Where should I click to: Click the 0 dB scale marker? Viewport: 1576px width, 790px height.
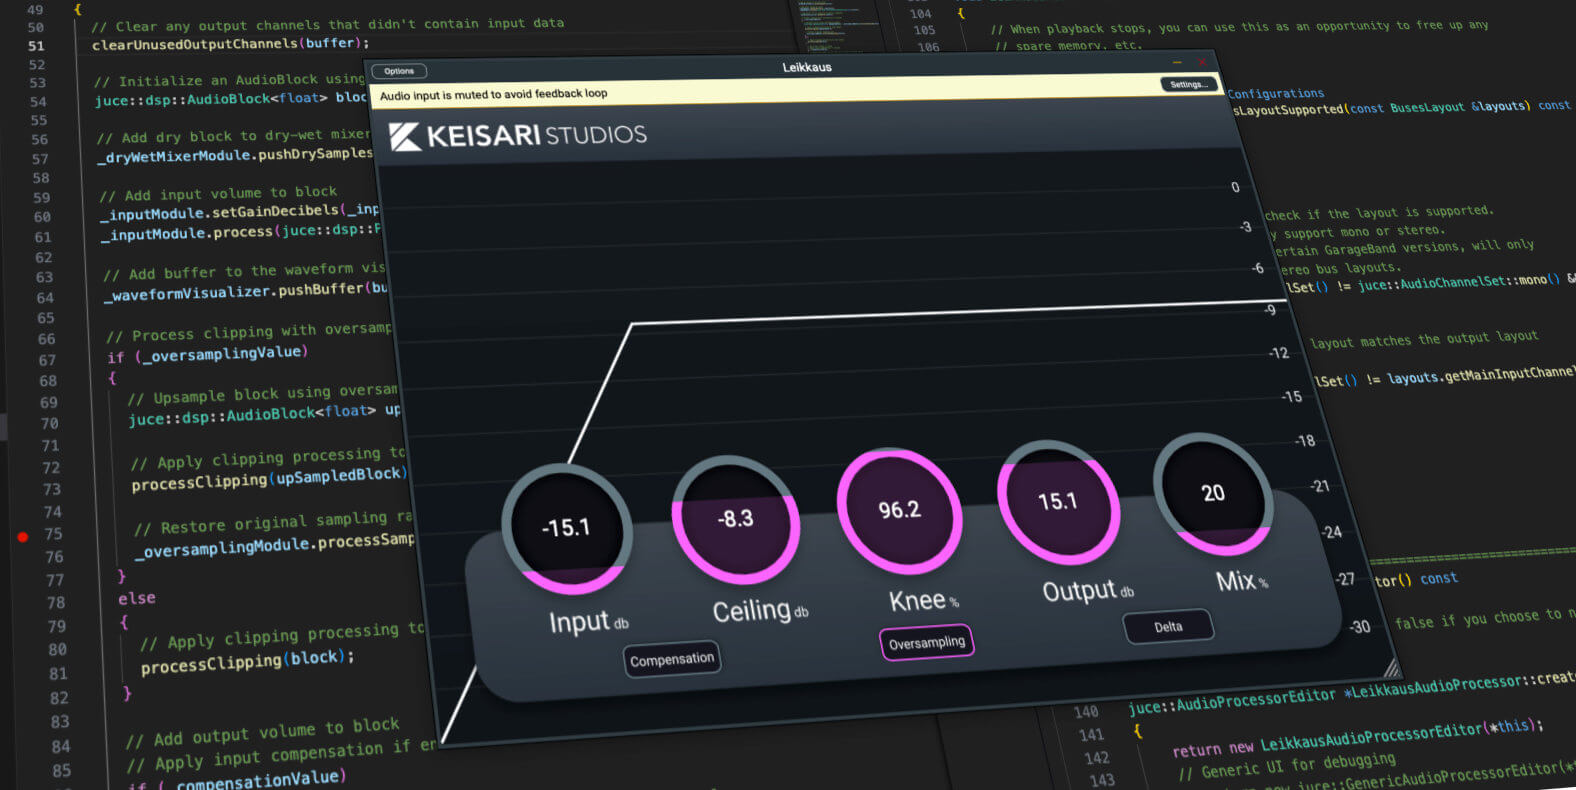coord(1235,187)
